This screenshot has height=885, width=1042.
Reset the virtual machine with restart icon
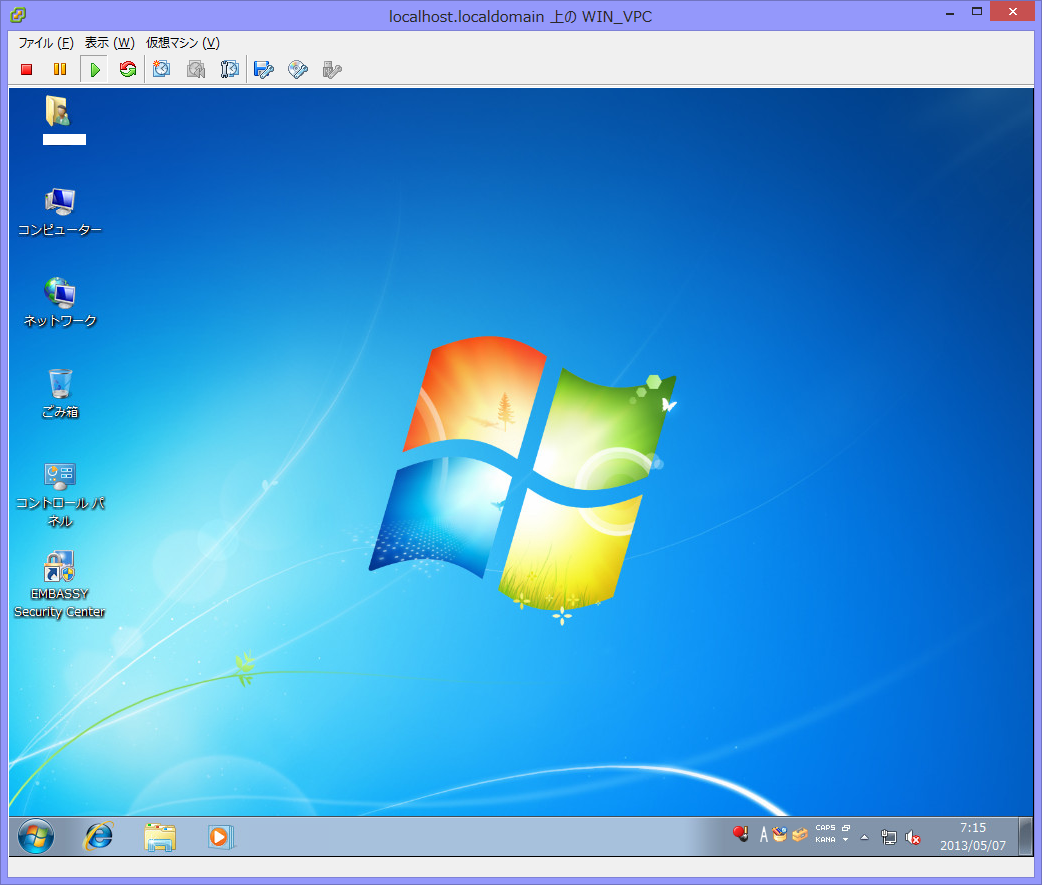tap(128, 69)
